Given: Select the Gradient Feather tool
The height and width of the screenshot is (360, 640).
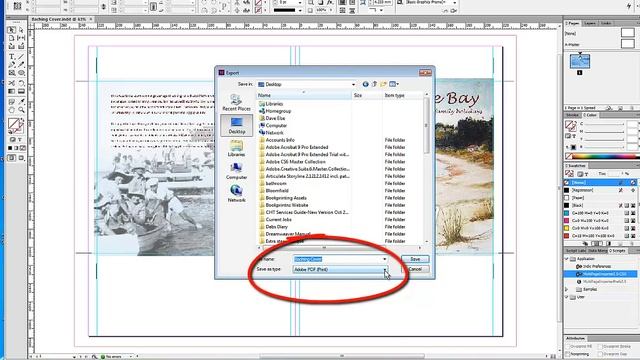Looking at the screenshot, I should tap(21, 91).
